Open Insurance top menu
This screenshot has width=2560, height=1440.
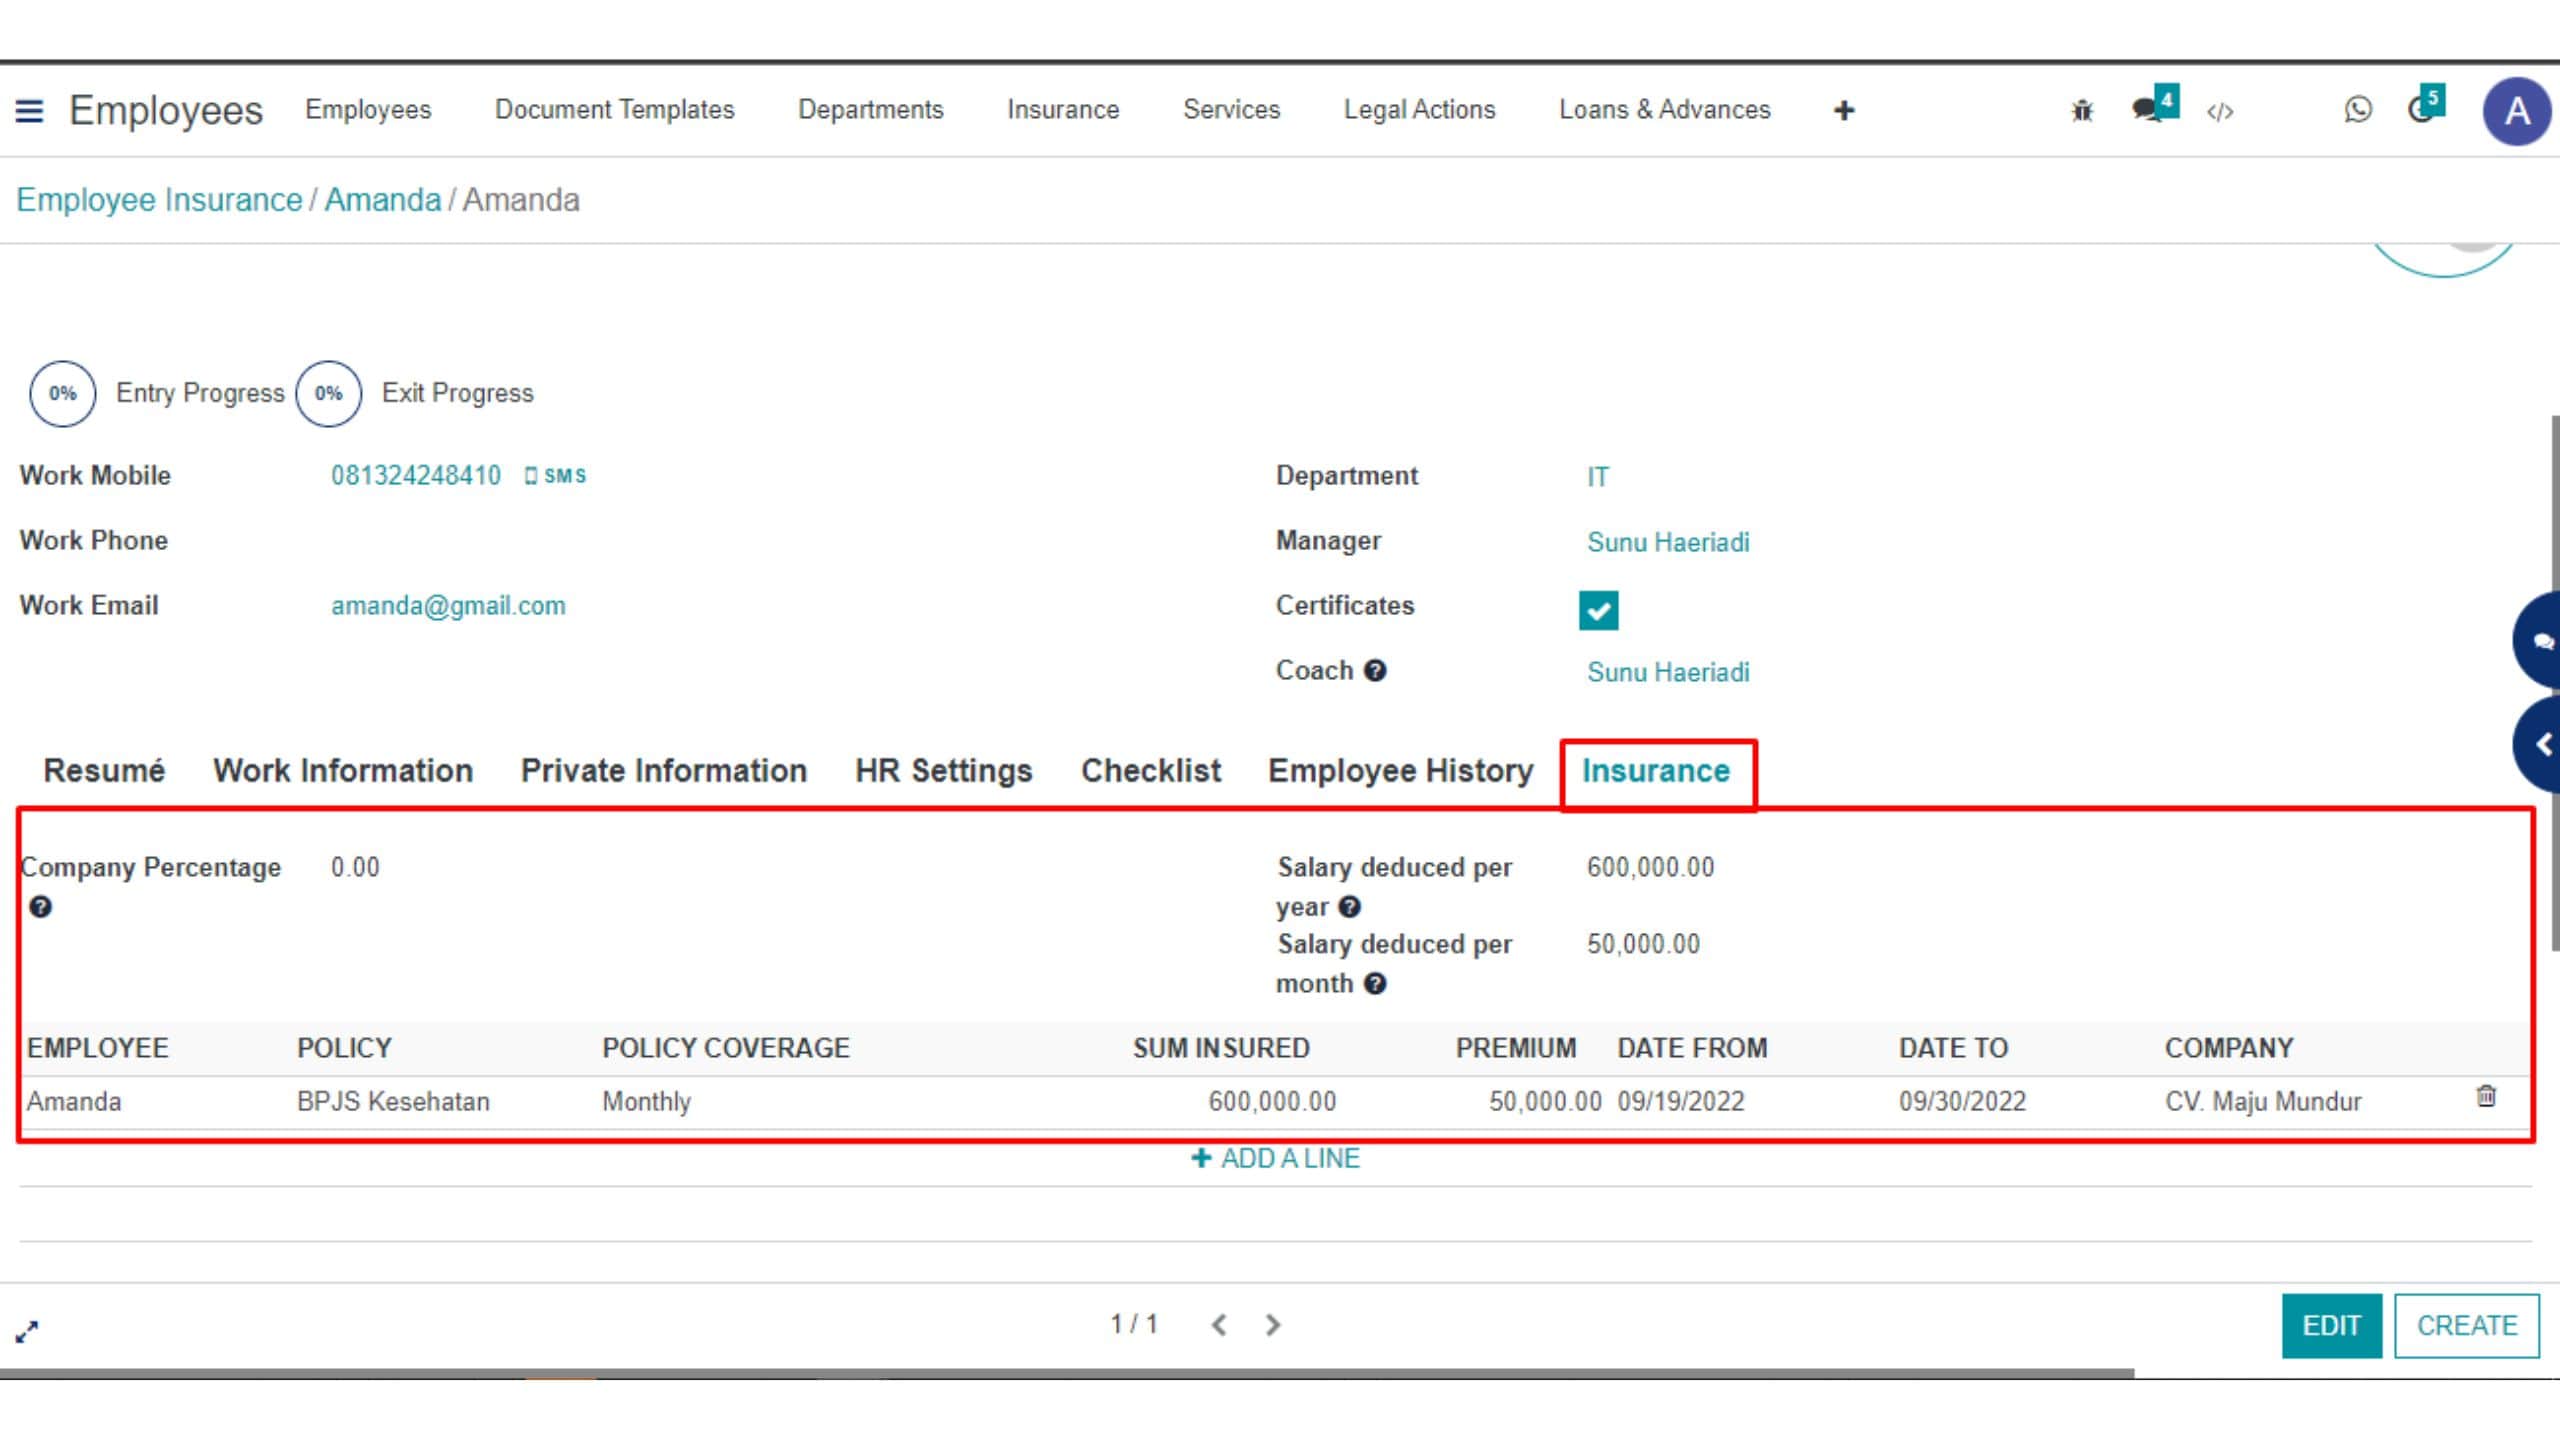[1063, 110]
